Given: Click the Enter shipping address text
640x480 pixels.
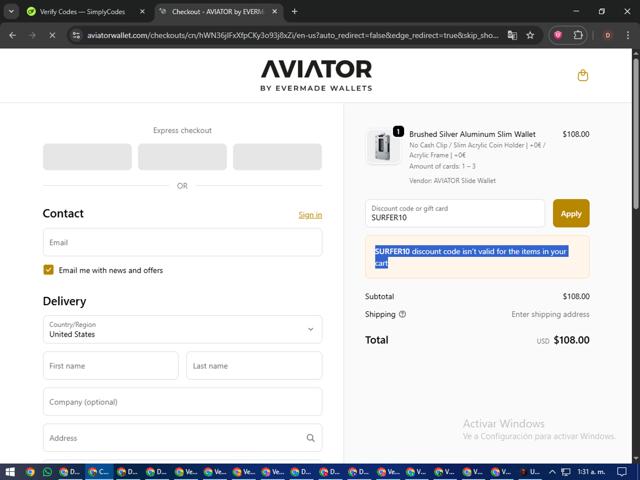Looking at the screenshot, I should pos(550,314).
